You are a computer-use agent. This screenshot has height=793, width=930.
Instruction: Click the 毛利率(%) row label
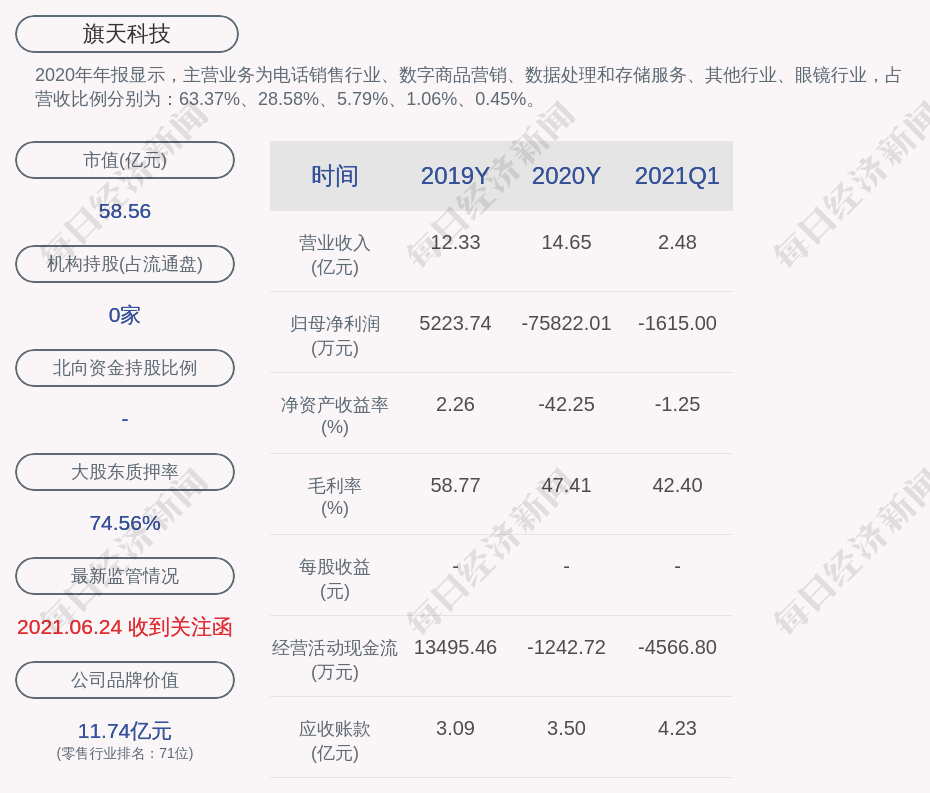[x=335, y=497]
